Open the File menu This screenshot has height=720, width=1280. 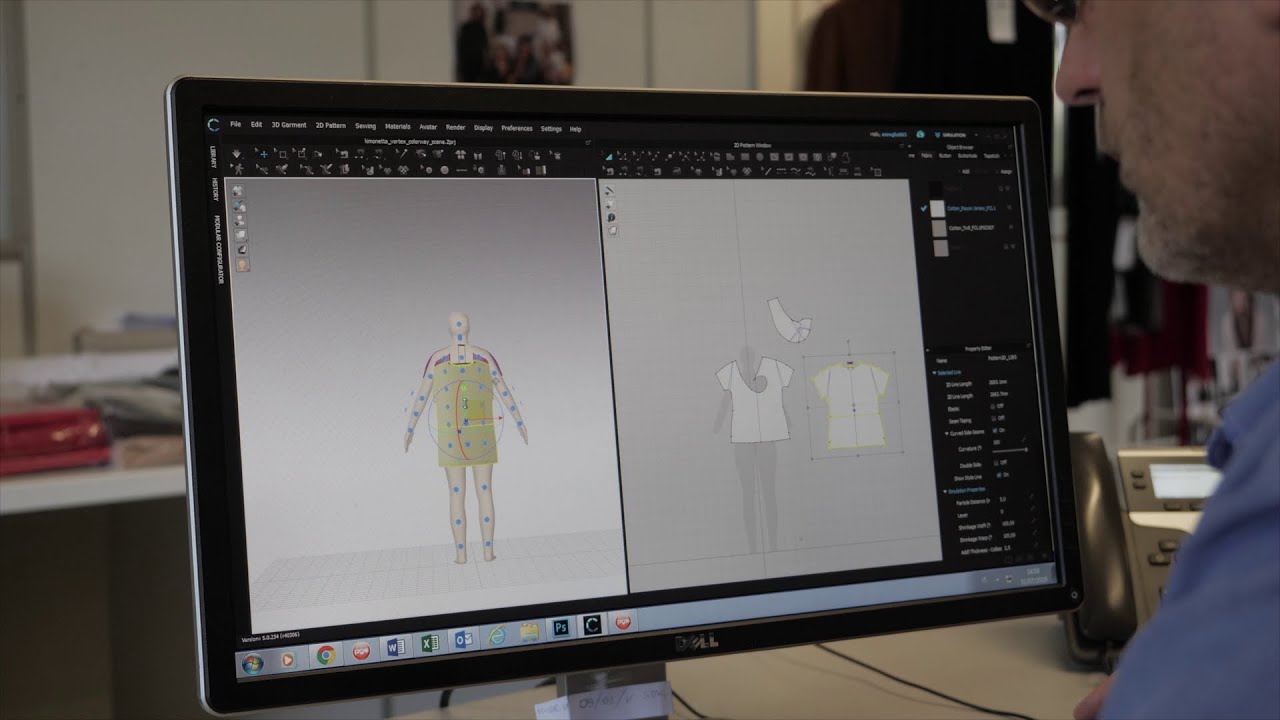(x=236, y=126)
